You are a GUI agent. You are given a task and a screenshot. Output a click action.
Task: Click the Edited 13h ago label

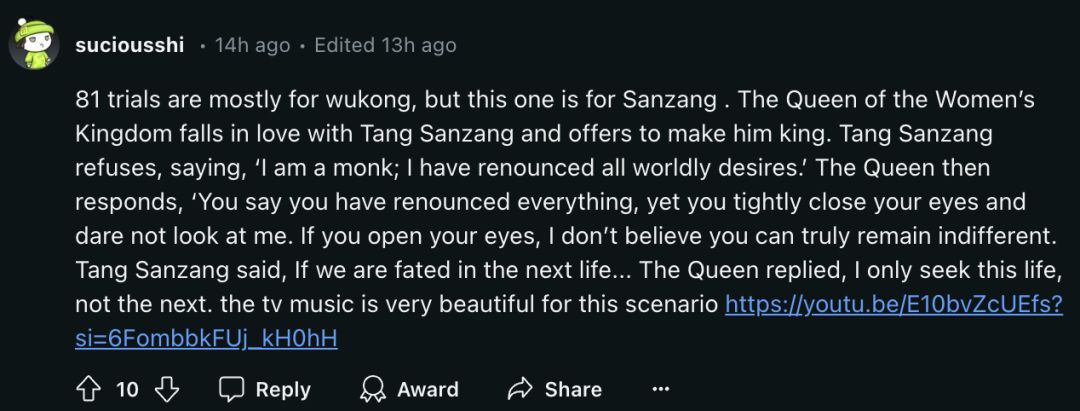point(385,45)
